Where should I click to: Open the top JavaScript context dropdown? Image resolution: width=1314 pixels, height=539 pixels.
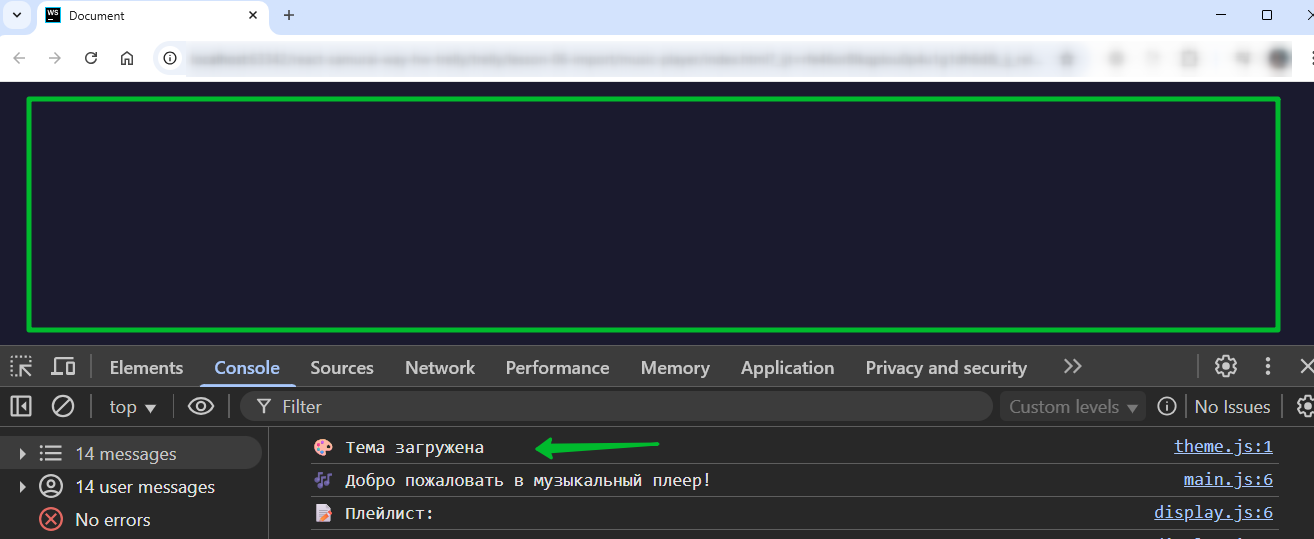(x=133, y=407)
